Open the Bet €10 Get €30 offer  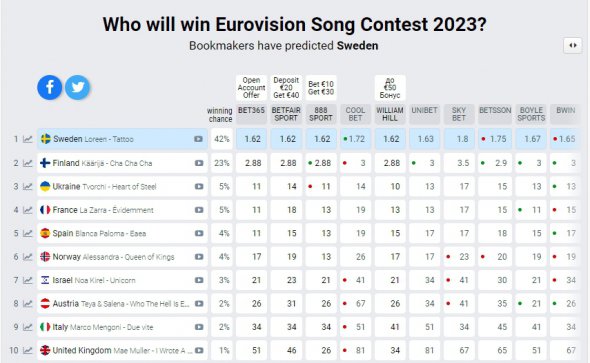[x=321, y=88]
